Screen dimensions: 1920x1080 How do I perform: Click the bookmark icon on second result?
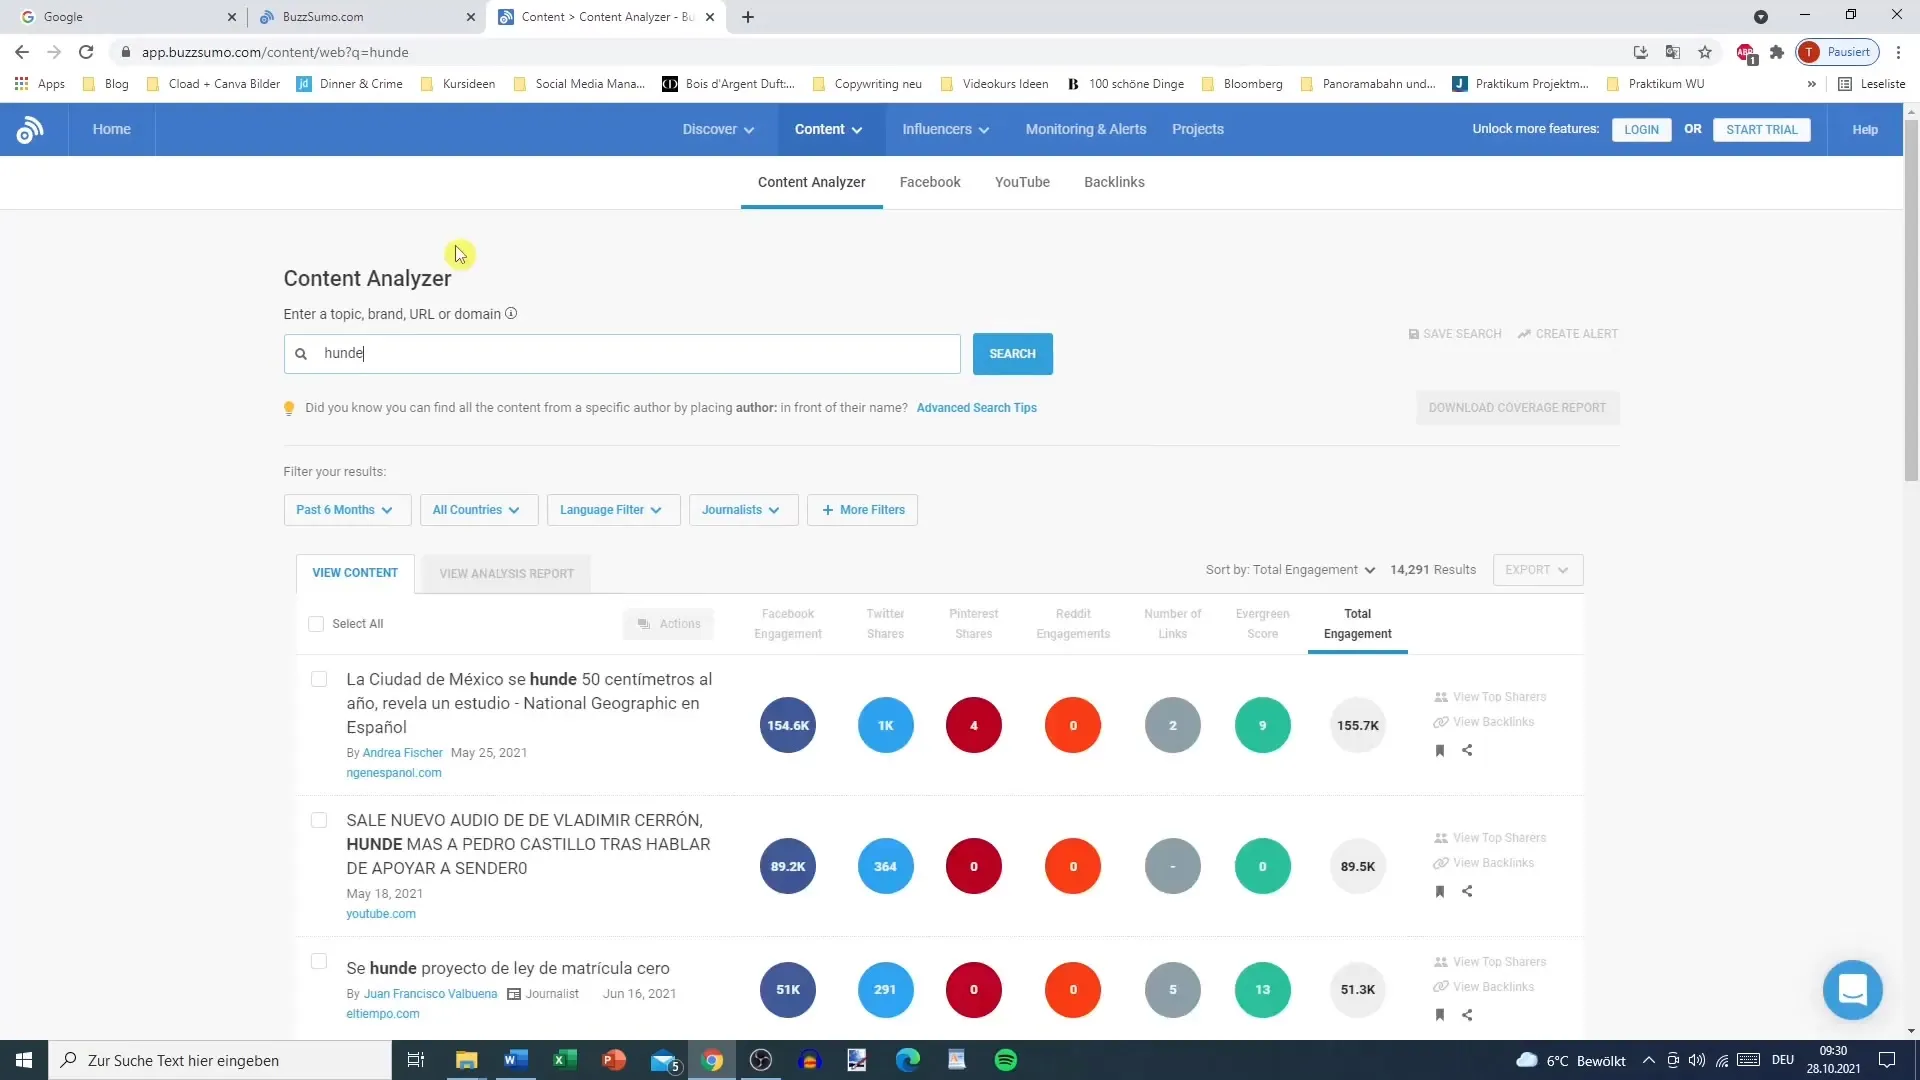pyautogui.click(x=1440, y=890)
